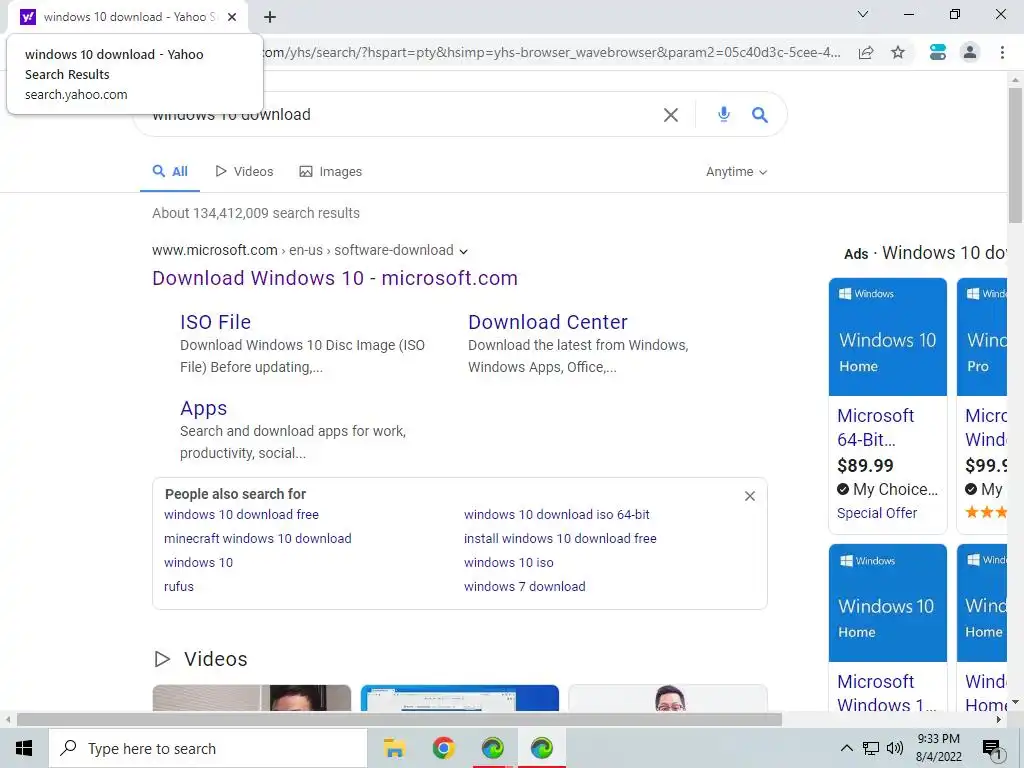Image resolution: width=1024 pixels, height=768 pixels.
Task: Open the third video thumbnail
Action: tap(667, 697)
